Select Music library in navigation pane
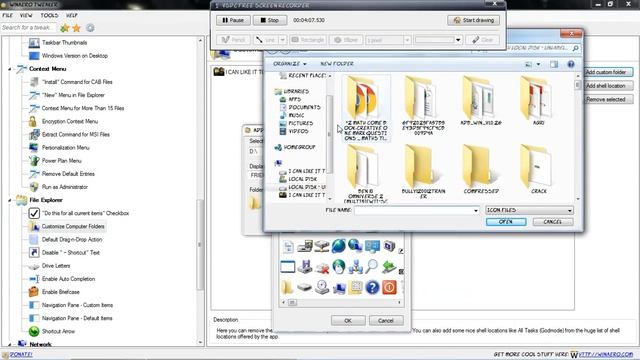This screenshot has height=360, width=640. tap(296, 116)
